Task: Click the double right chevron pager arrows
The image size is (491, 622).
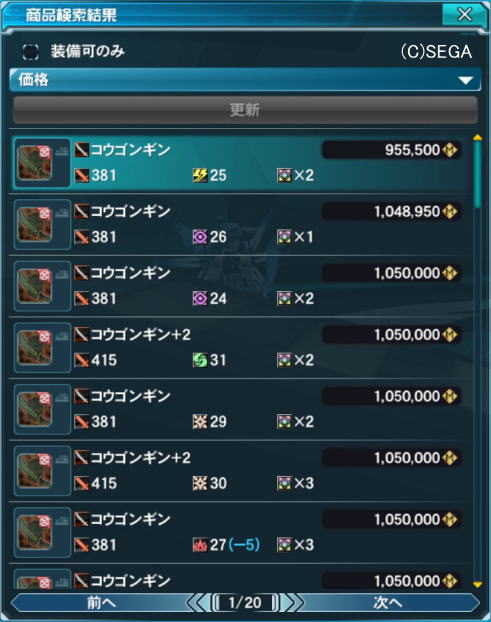Action: click(292, 603)
